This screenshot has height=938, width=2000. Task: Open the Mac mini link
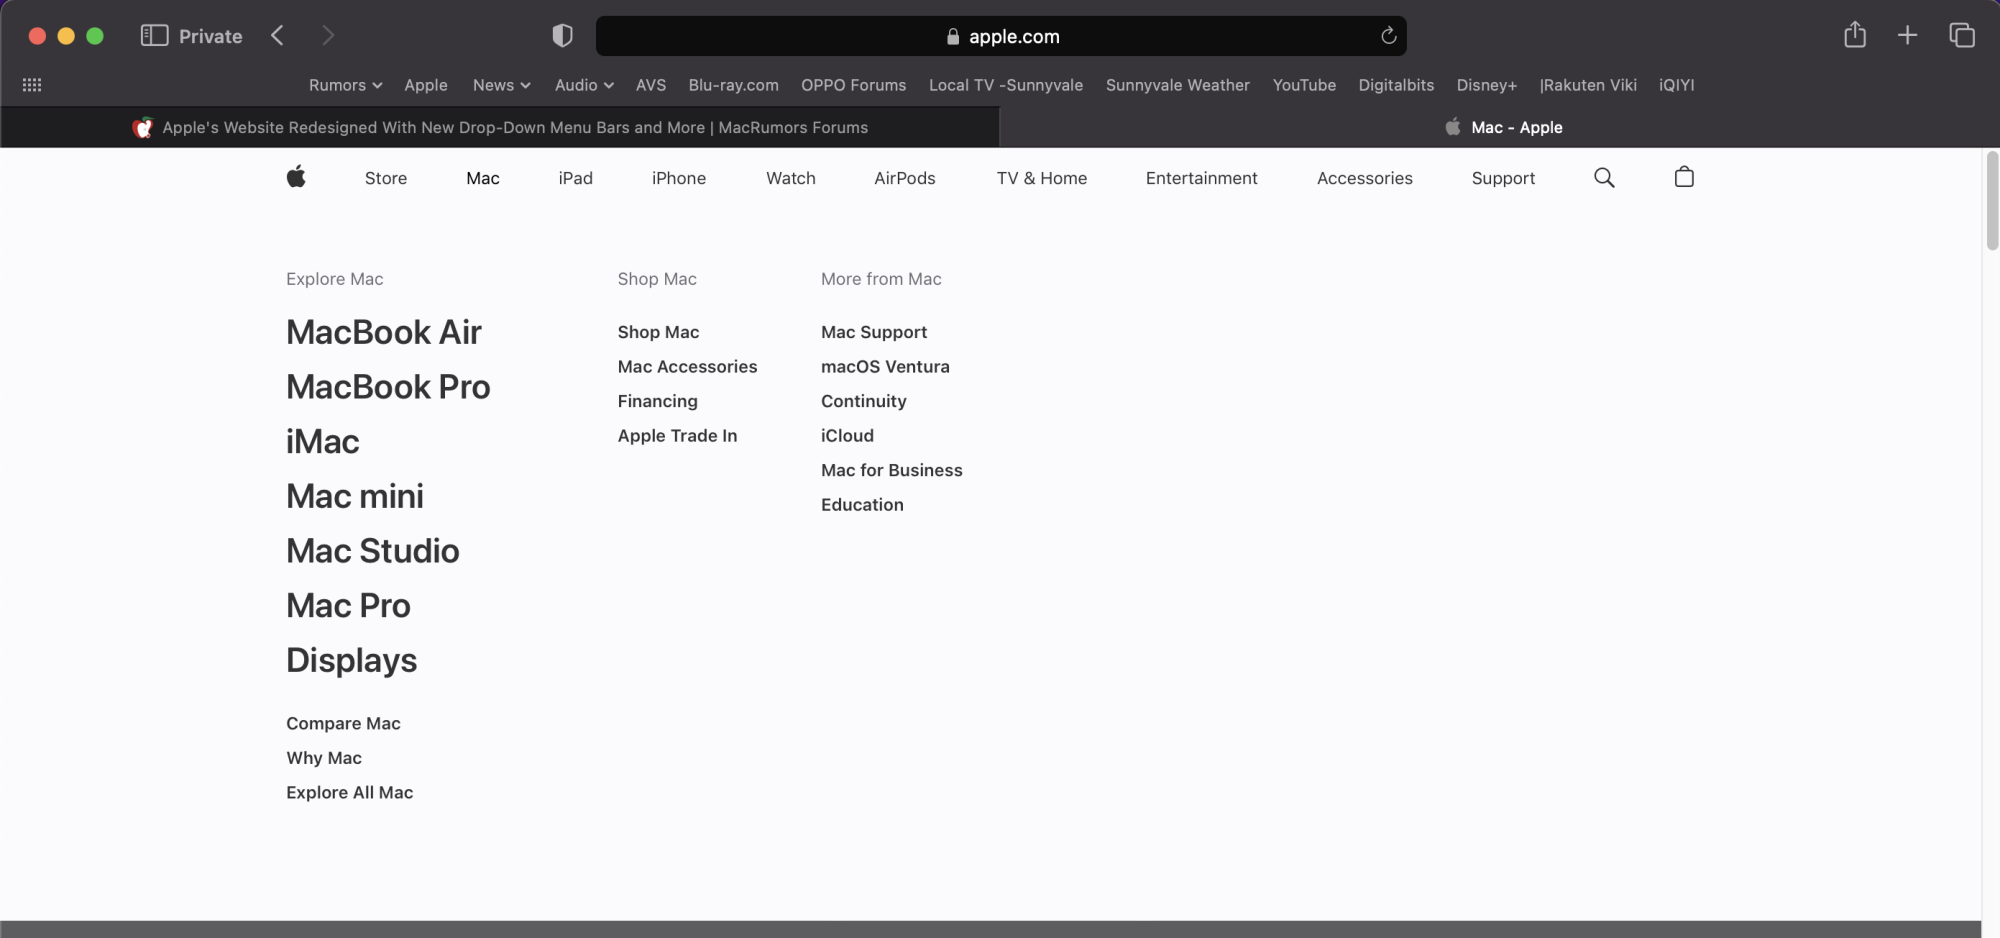(x=355, y=496)
